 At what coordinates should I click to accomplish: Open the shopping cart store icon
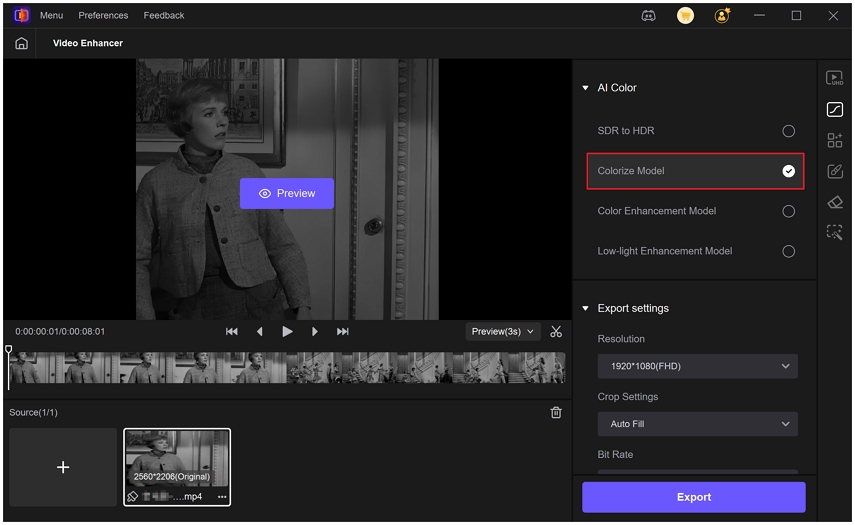click(685, 16)
